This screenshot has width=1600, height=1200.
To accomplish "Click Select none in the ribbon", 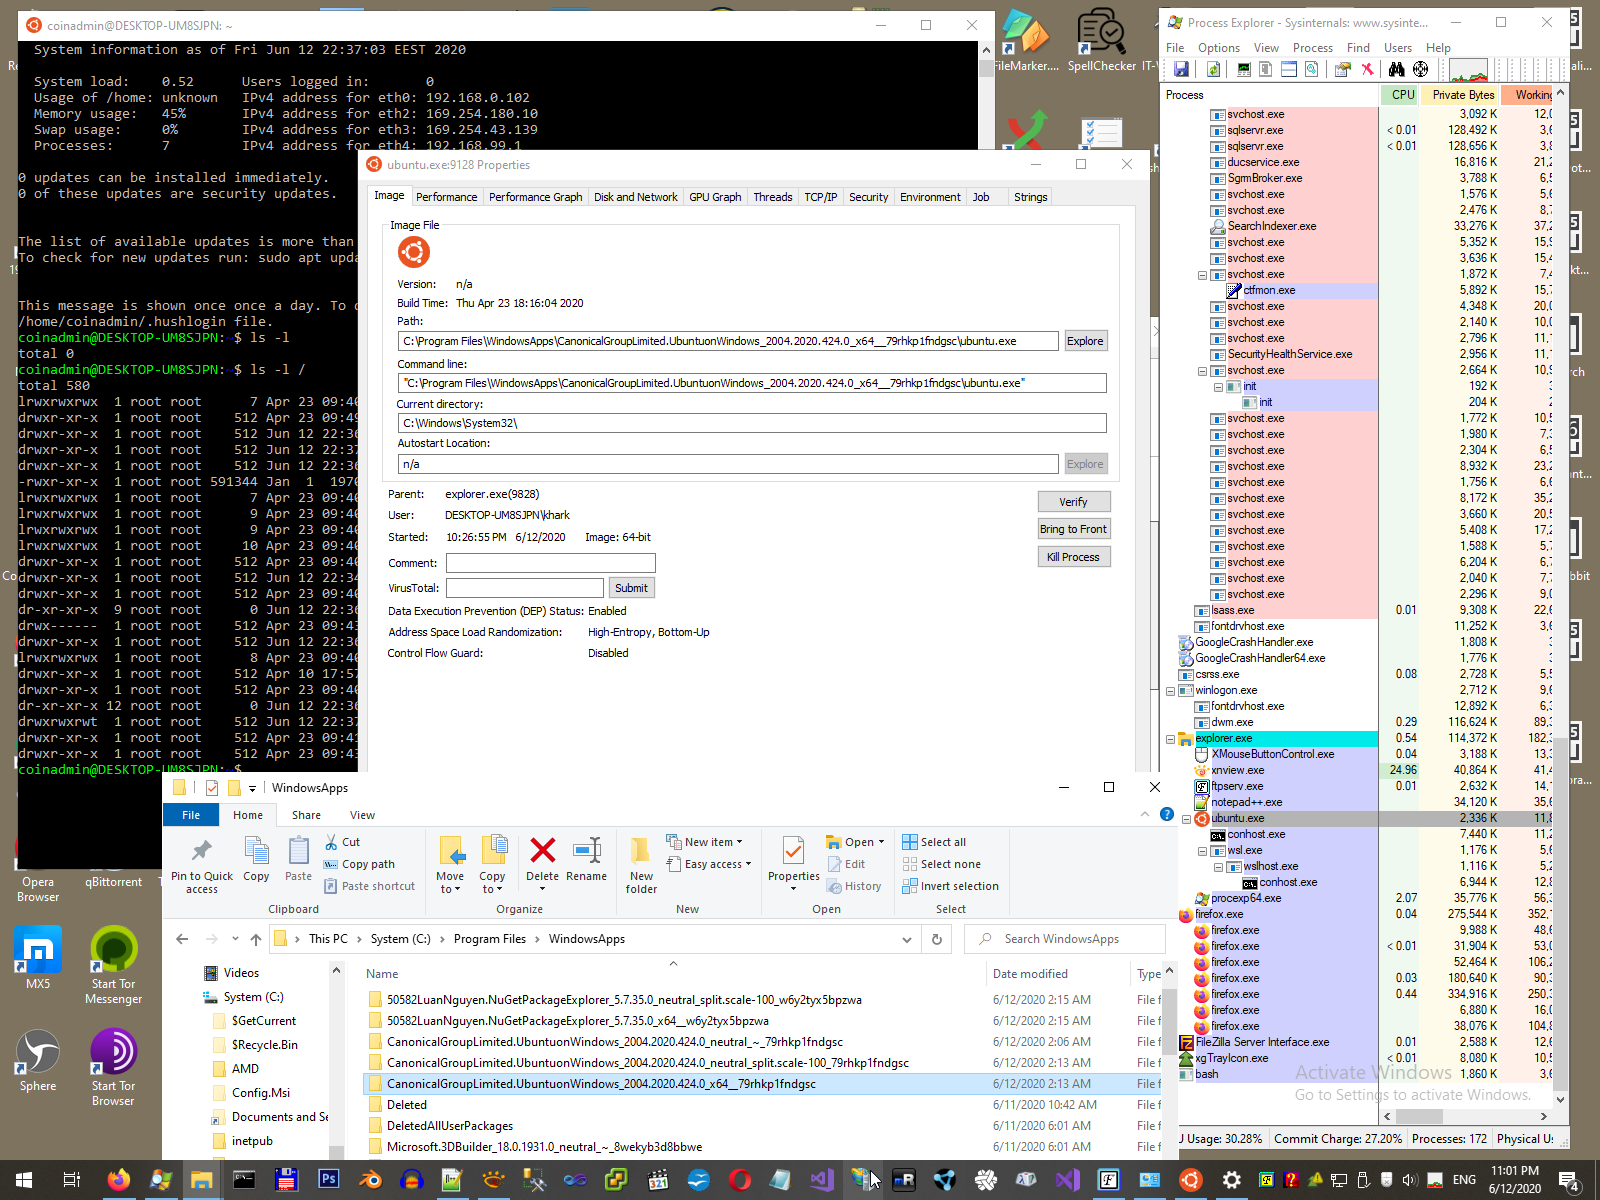I will click(941, 864).
